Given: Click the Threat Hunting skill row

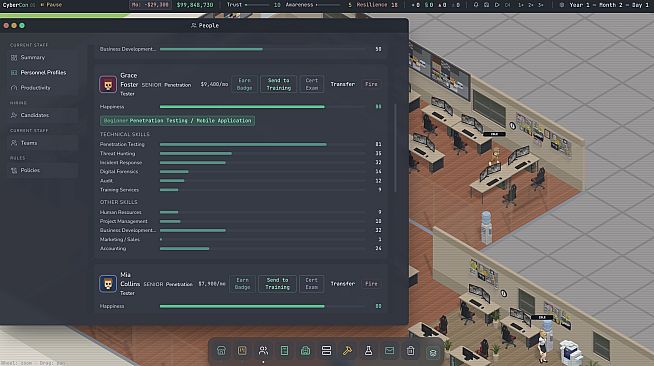Looking at the screenshot, I should click(241, 154).
